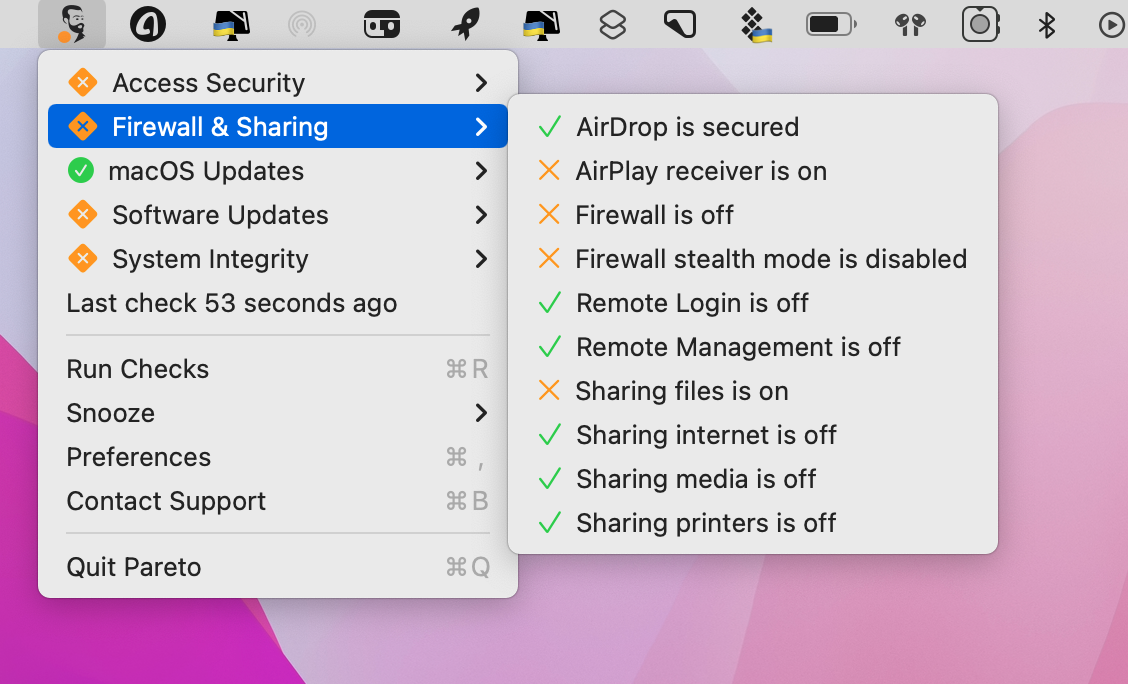The width and height of the screenshot is (1128, 684).
Task: Open the AirPods menu bar icon
Action: [910, 25]
